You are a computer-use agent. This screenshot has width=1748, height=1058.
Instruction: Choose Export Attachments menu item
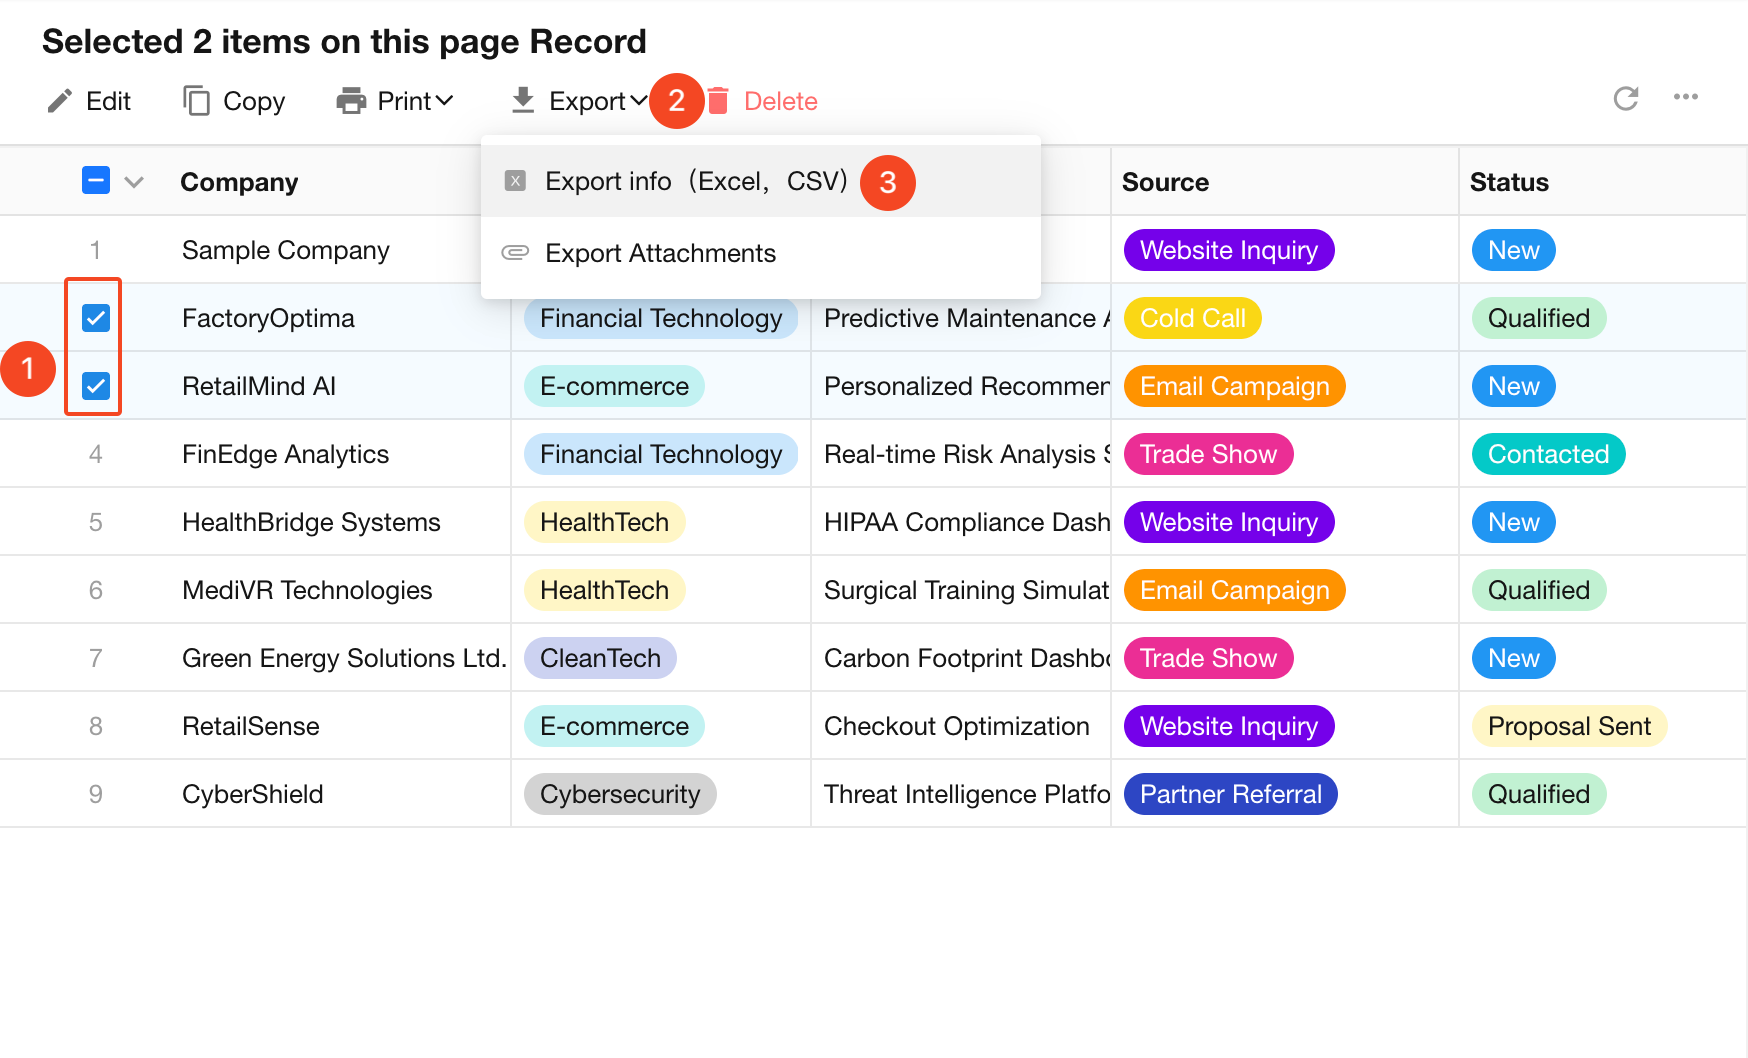tap(660, 253)
